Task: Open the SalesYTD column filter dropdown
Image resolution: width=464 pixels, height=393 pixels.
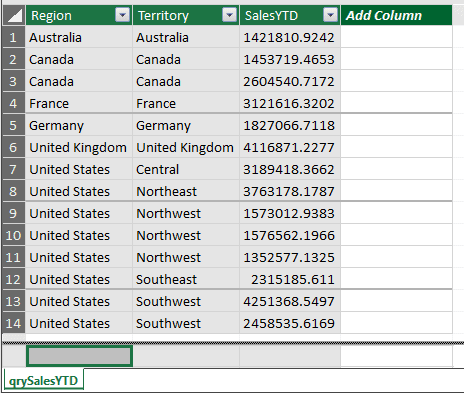Action: (x=330, y=15)
